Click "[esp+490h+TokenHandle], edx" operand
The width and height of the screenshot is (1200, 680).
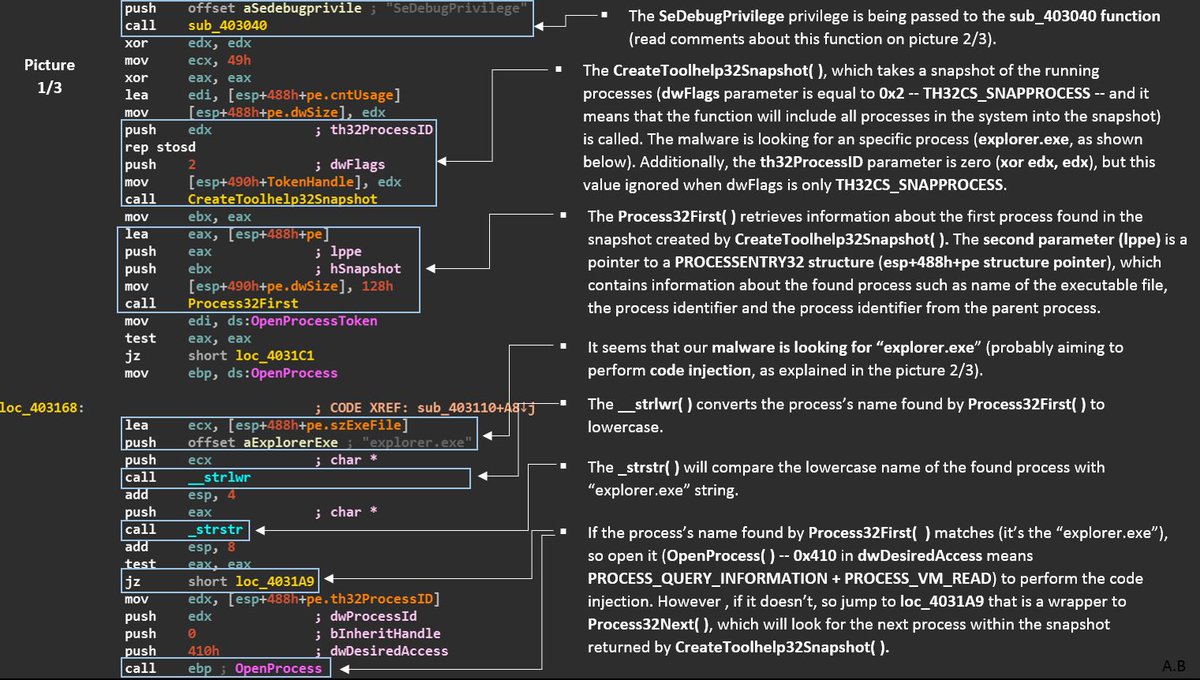(x=295, y=182)
